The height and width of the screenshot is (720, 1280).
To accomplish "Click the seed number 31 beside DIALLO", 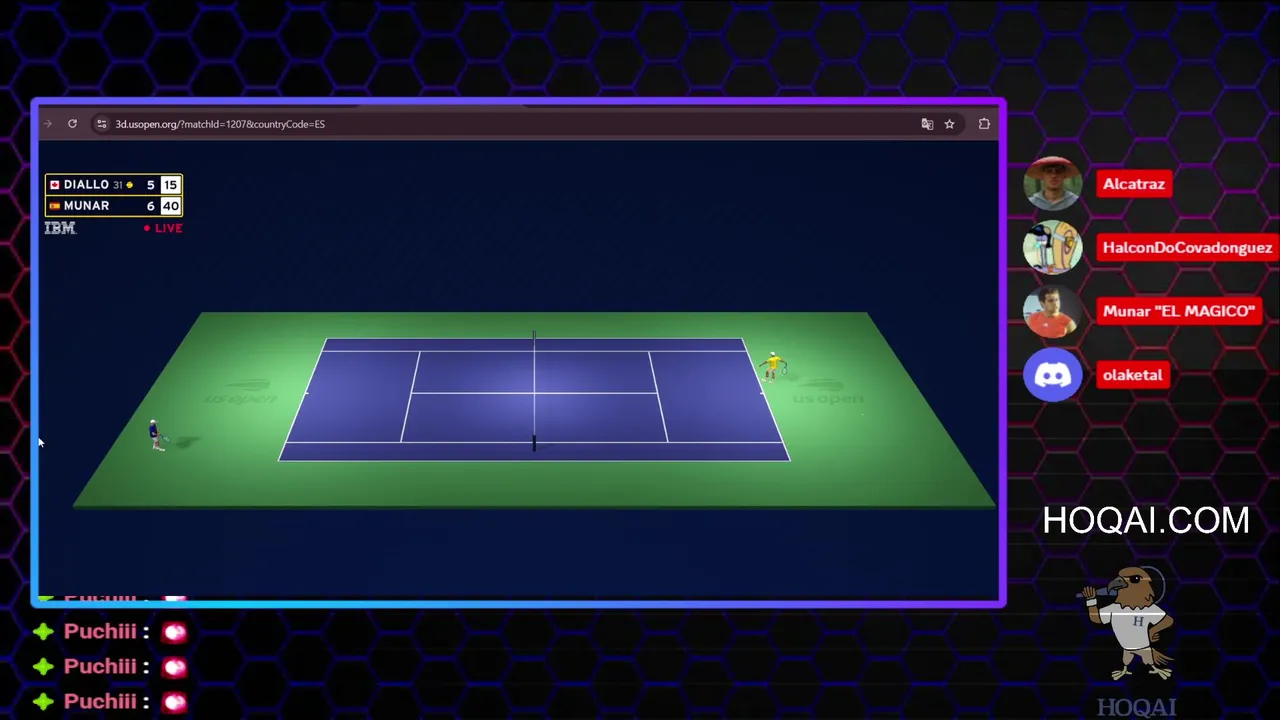I will coord(117,185).
